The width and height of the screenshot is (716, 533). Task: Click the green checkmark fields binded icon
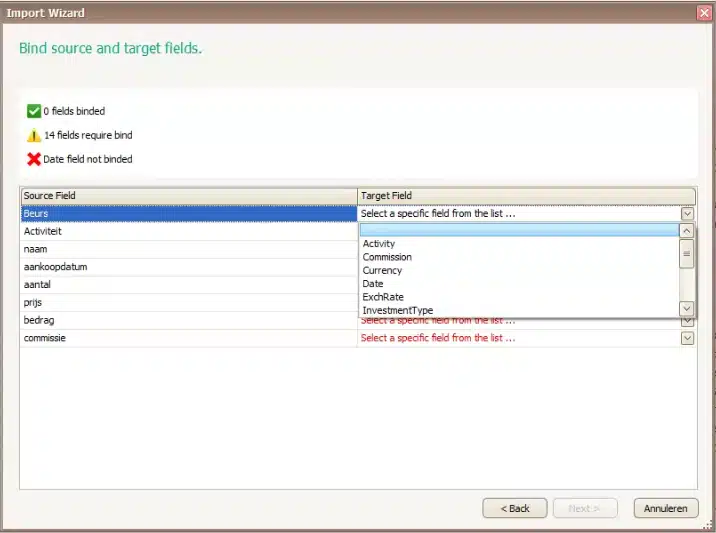[33, 111]
